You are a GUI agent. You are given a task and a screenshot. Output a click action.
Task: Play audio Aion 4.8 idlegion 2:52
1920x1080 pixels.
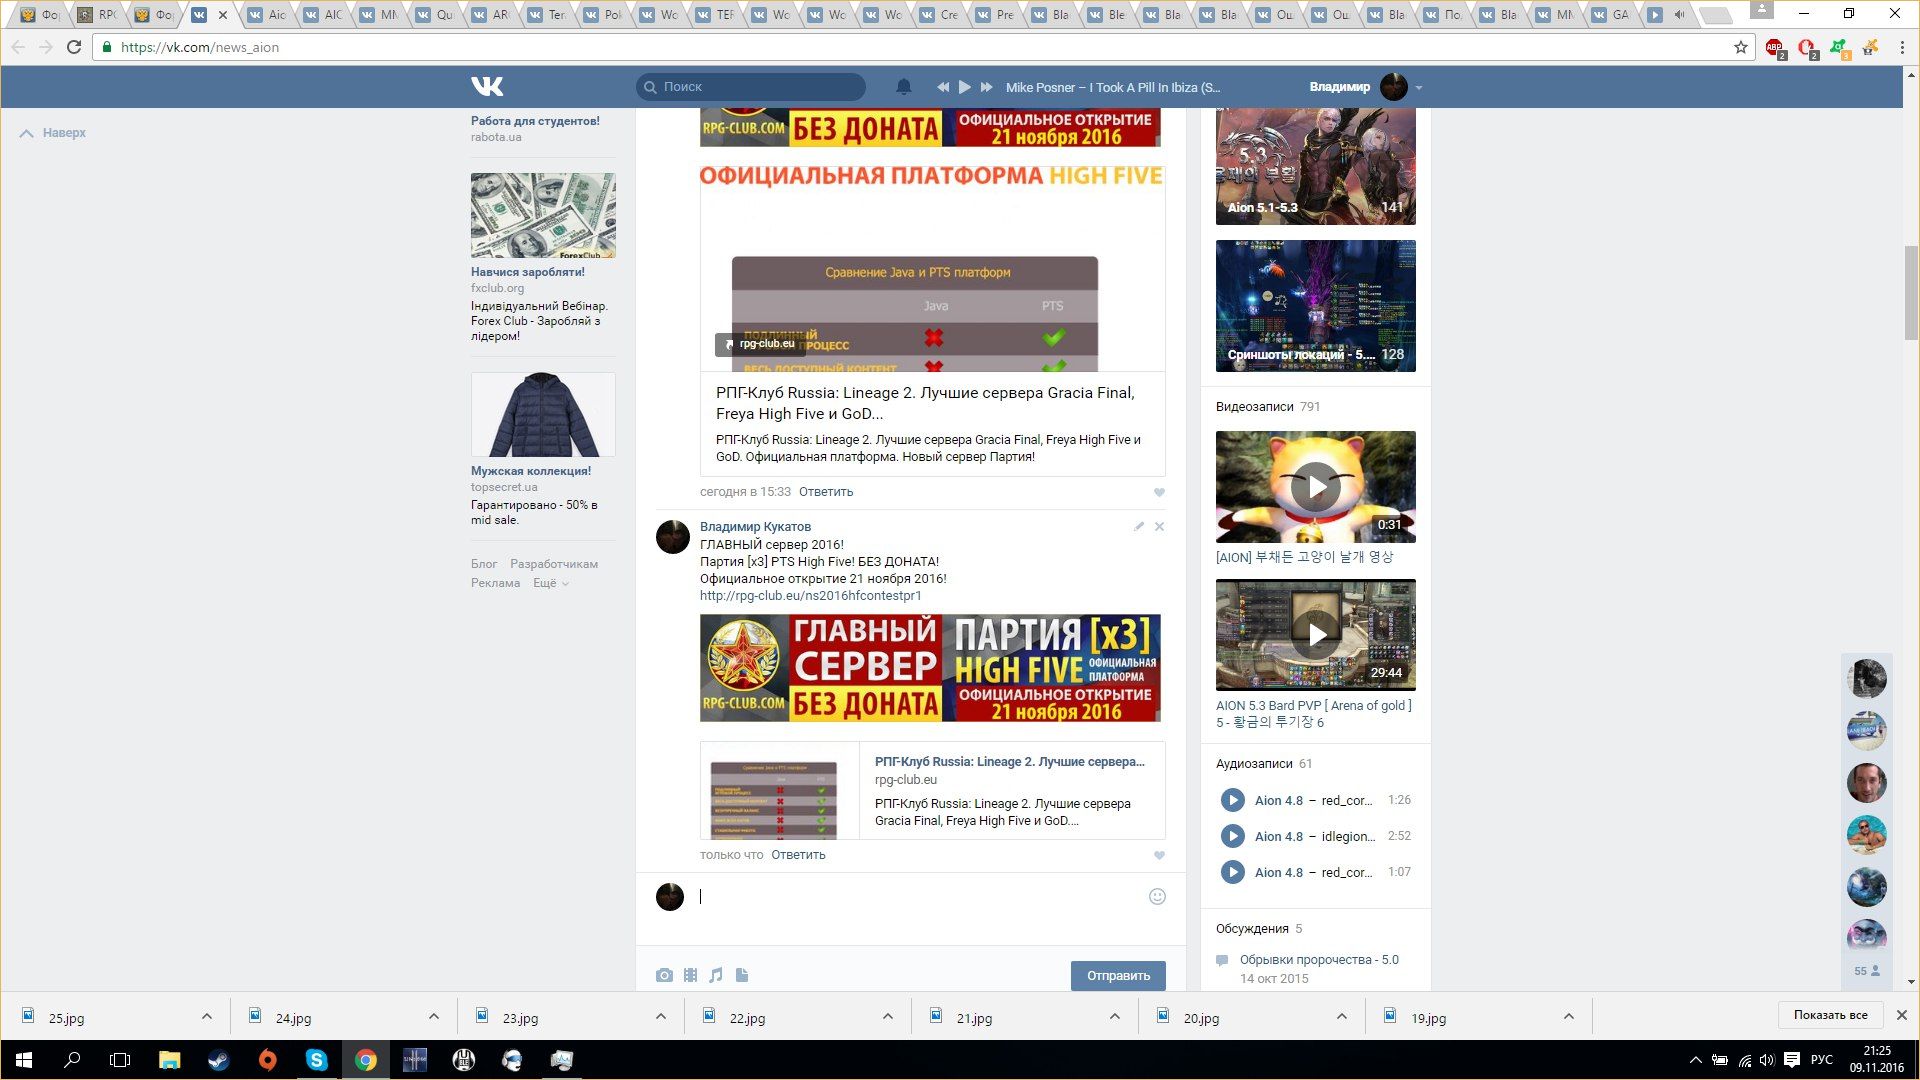point(1233,836)
